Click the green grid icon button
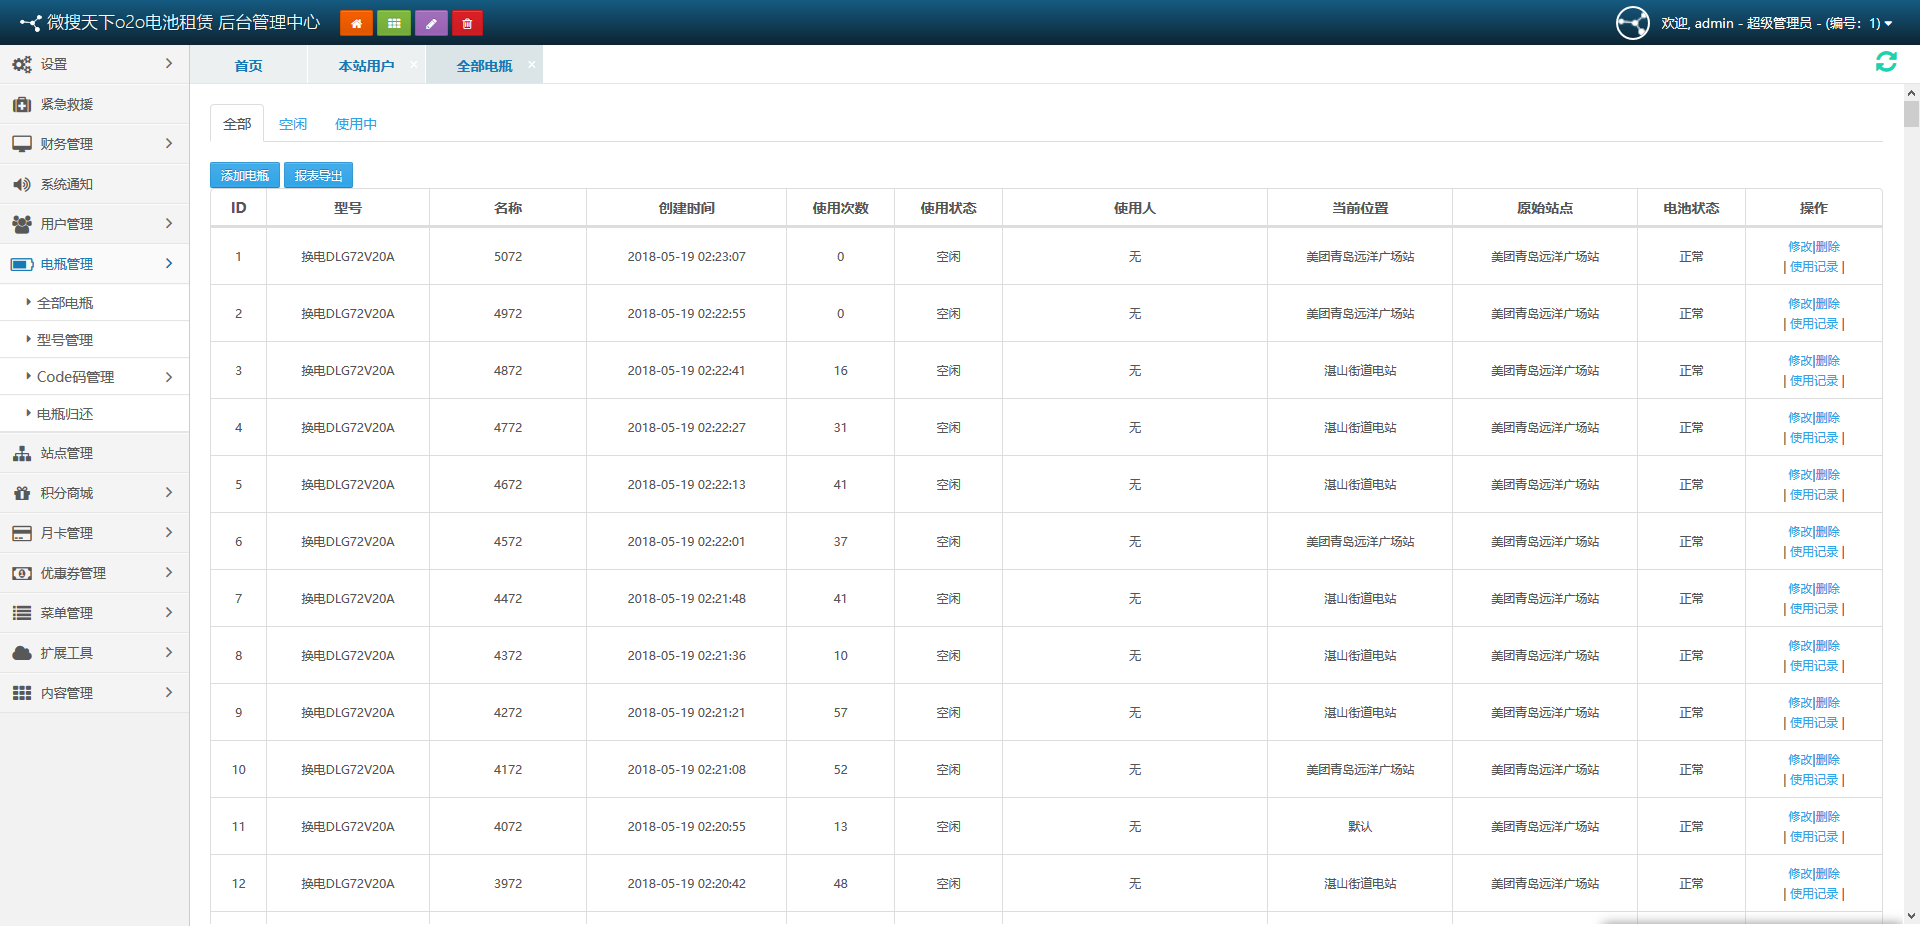This screenshot has width=1920, height=926. coord(394,23)
